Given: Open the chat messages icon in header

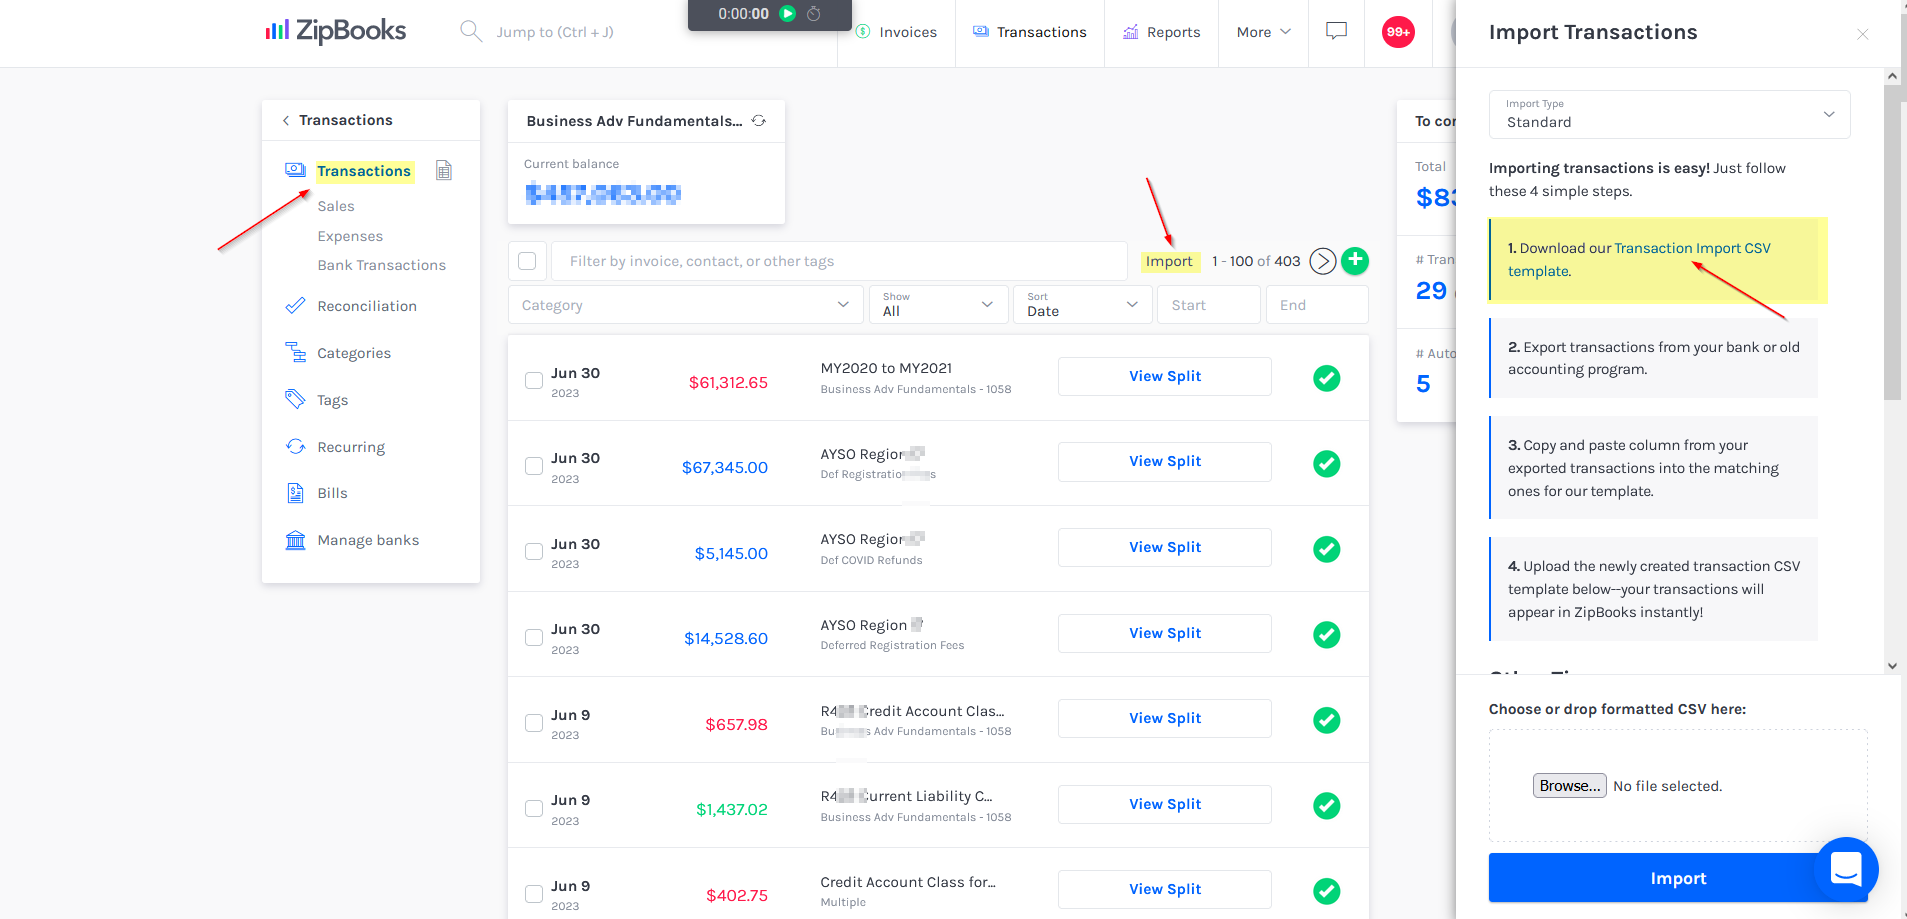Looking at the screenshot, I should tap(1336, 32).
